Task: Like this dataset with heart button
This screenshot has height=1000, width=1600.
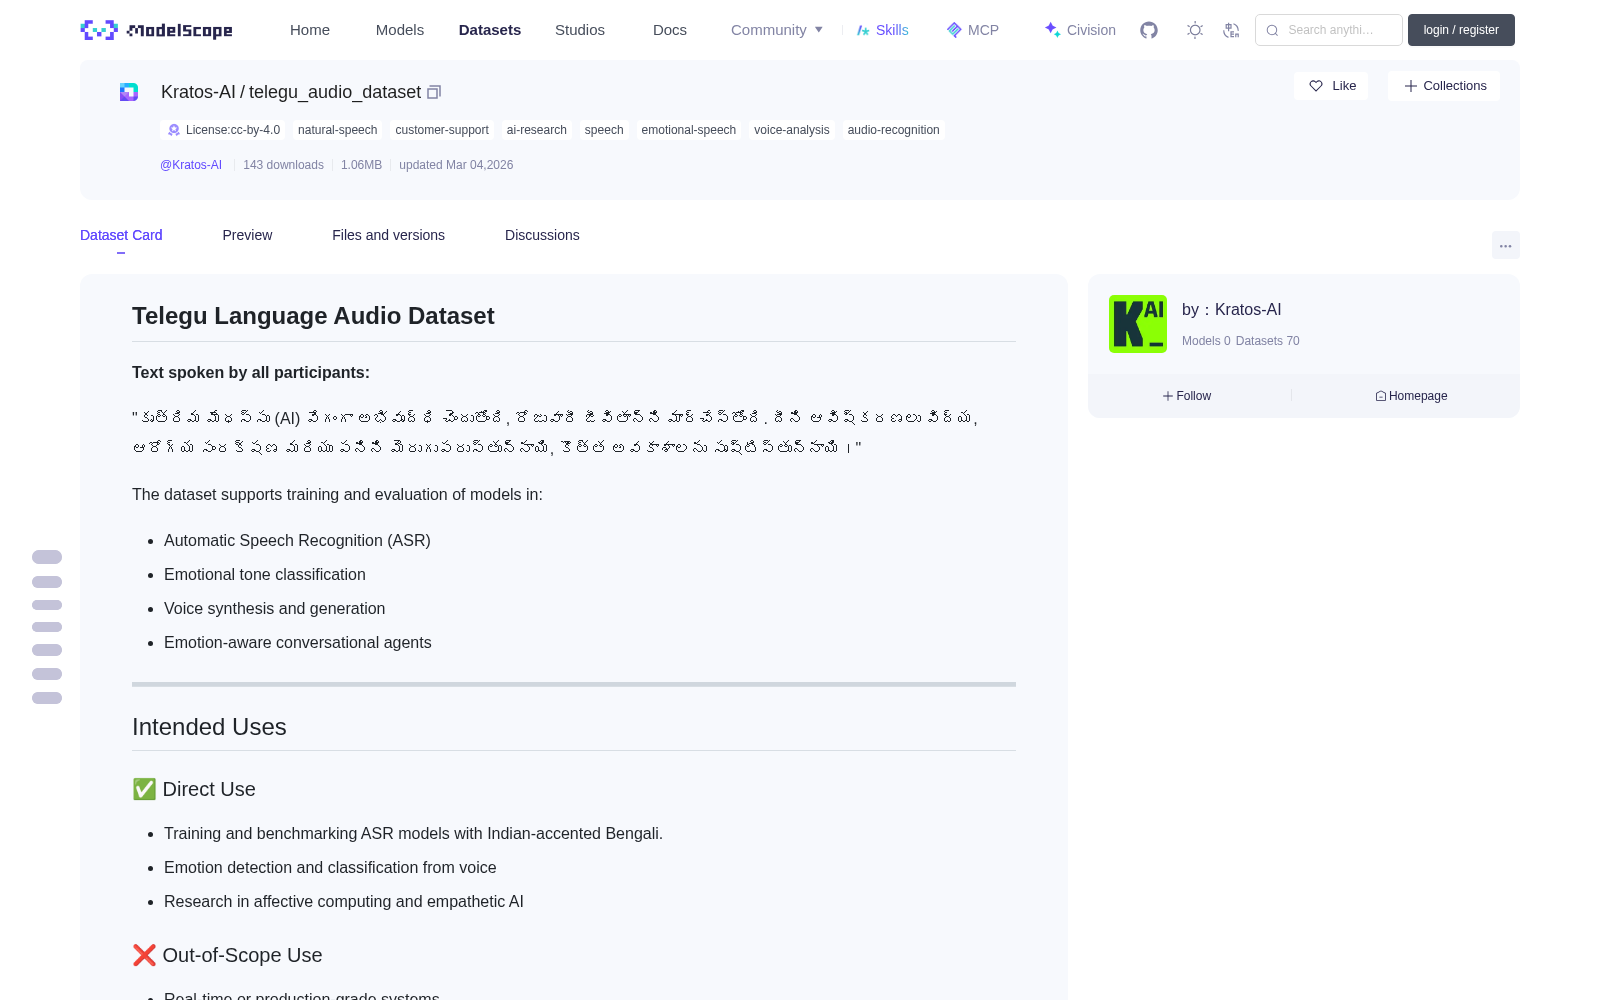Action: tap(1331, 86)
